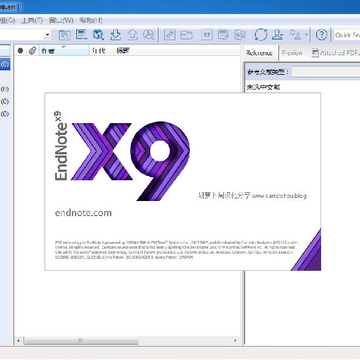Viewport: 360px width, 360px height.
Task: Click the Return to Word Processor icon
Action: coord(240,35)
